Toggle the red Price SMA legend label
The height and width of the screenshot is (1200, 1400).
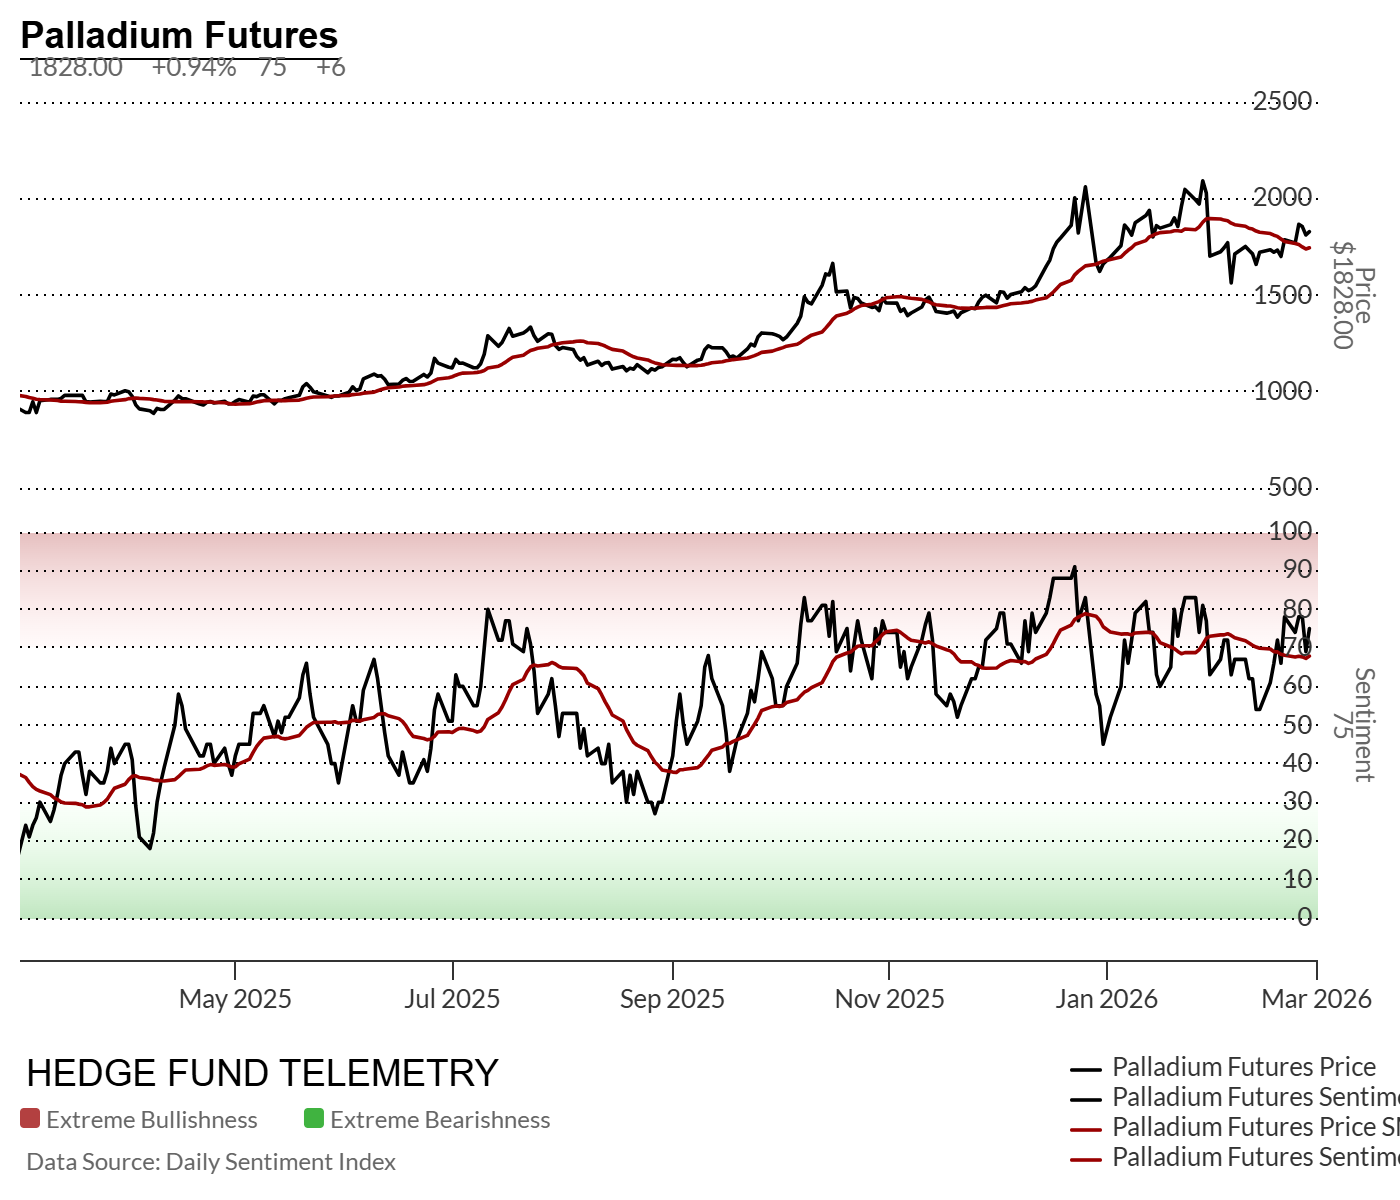click(x=1255, y=1127)
